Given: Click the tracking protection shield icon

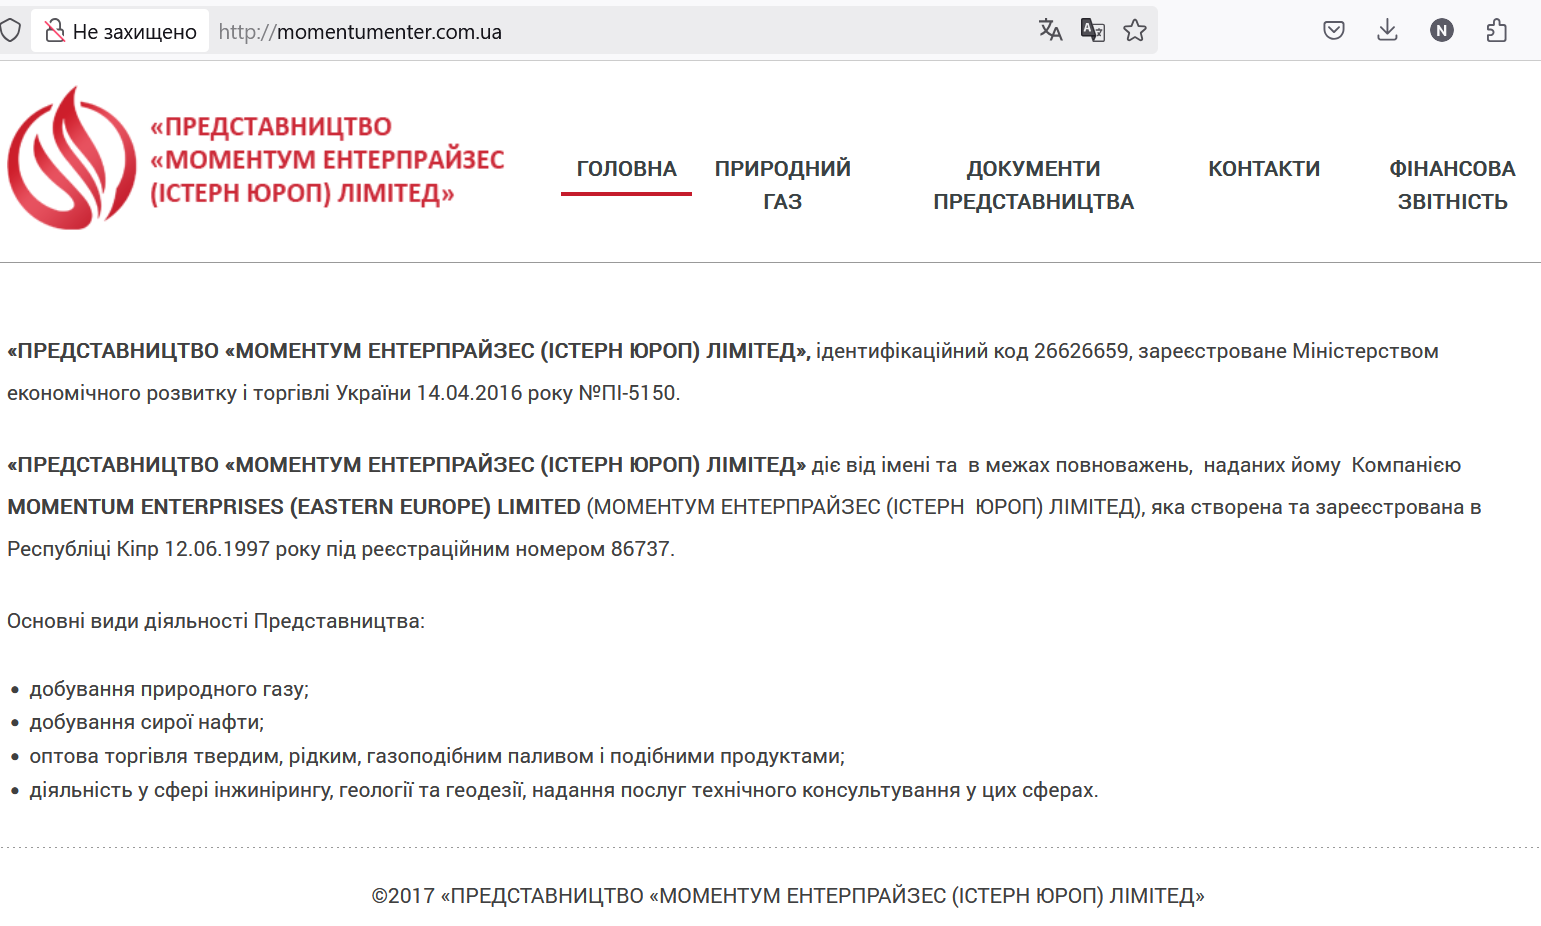Looking at the screenshot, I should [x=10, y=31].
